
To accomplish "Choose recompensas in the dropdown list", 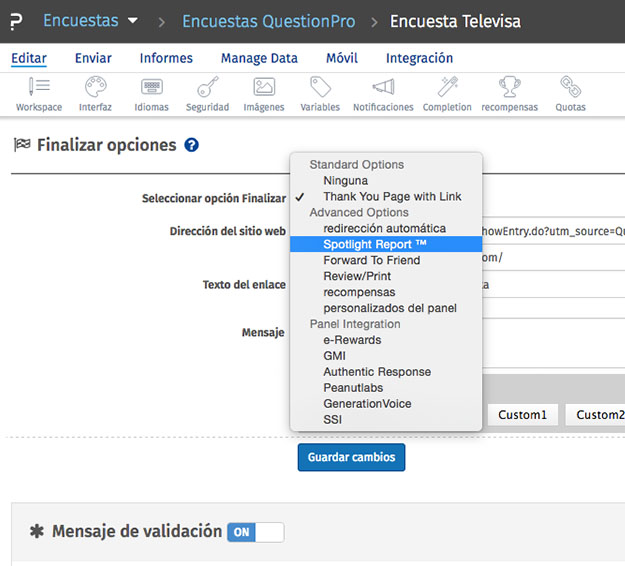I will click(x=386, y=292).
